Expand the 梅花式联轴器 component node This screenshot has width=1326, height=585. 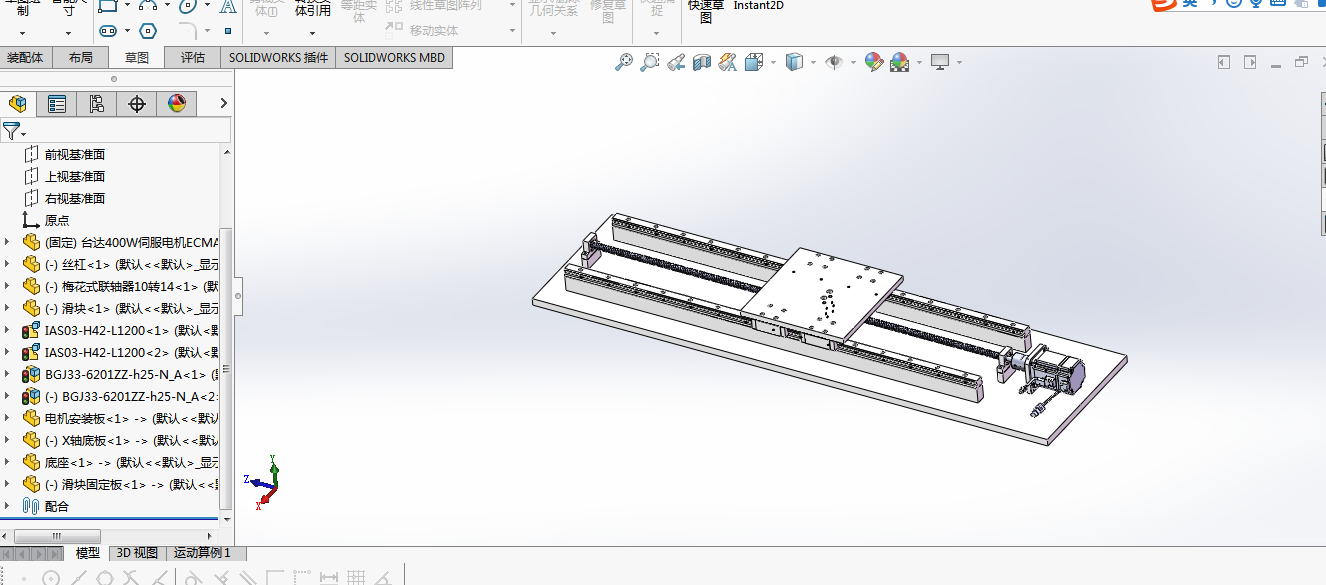(8, 286)
